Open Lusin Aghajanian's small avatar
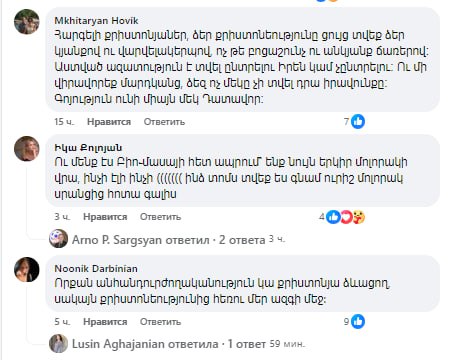This screenshot has width=464, height=360. click(x=58, y=343)
